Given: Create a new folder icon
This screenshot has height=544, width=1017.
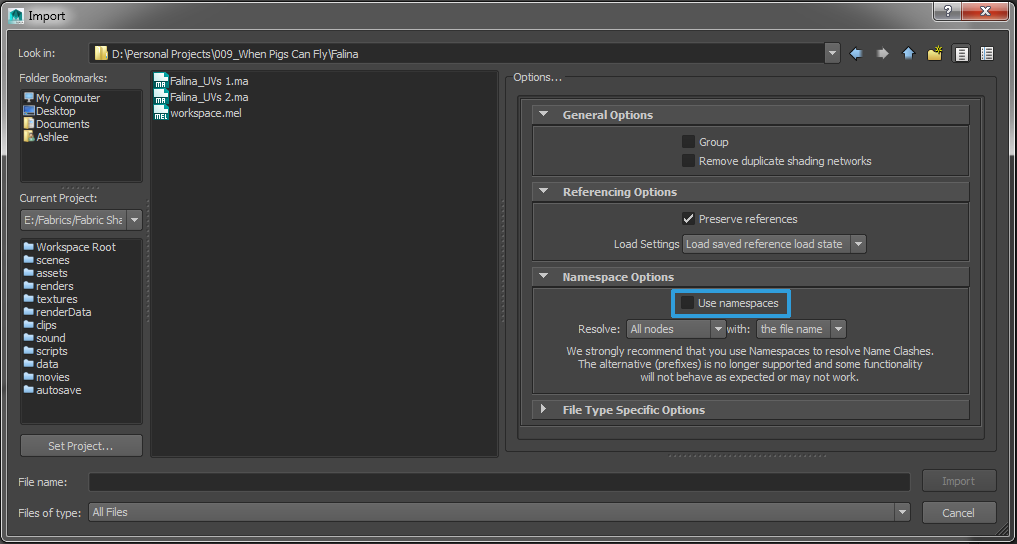Looking at the screenshot, I should 935,54.
